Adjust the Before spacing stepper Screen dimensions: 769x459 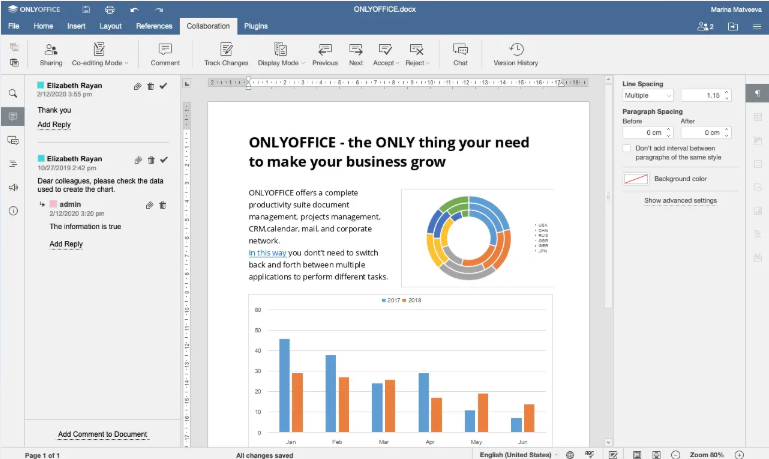pos(668,132)
